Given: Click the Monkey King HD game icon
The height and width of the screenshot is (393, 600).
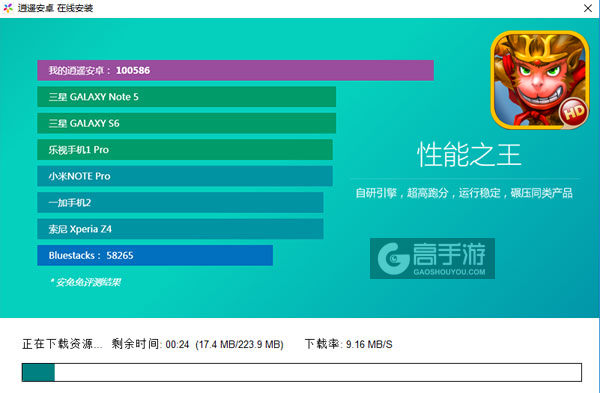Looking at the screenshot, I should pos(540,80).
